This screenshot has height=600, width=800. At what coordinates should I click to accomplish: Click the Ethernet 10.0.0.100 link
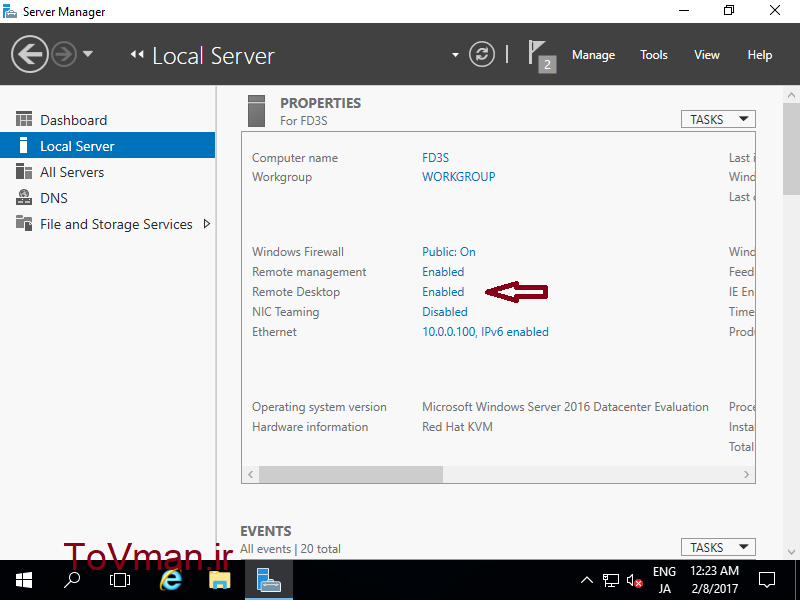click(x=485, y=332)
